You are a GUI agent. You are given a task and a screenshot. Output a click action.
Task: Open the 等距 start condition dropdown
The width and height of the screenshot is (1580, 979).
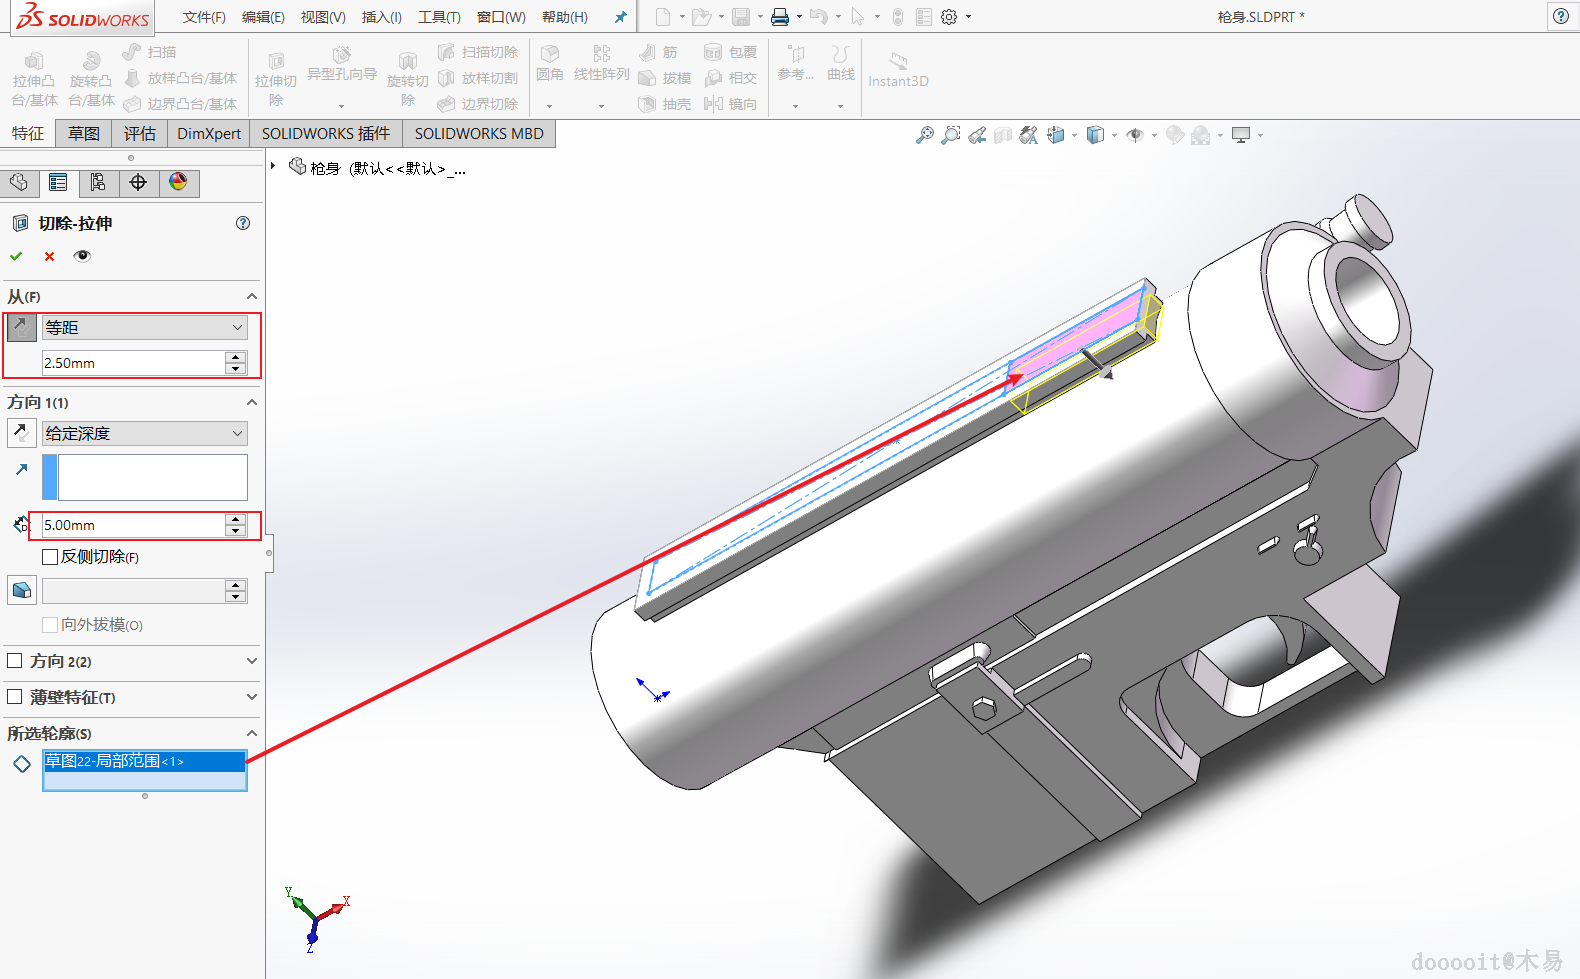[x=144, y=327]
